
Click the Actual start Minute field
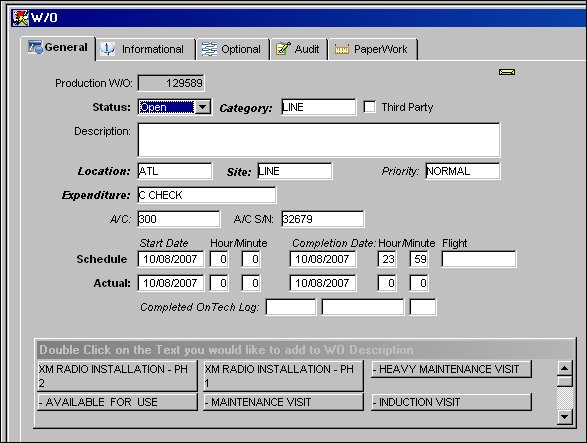click(251, 283)
